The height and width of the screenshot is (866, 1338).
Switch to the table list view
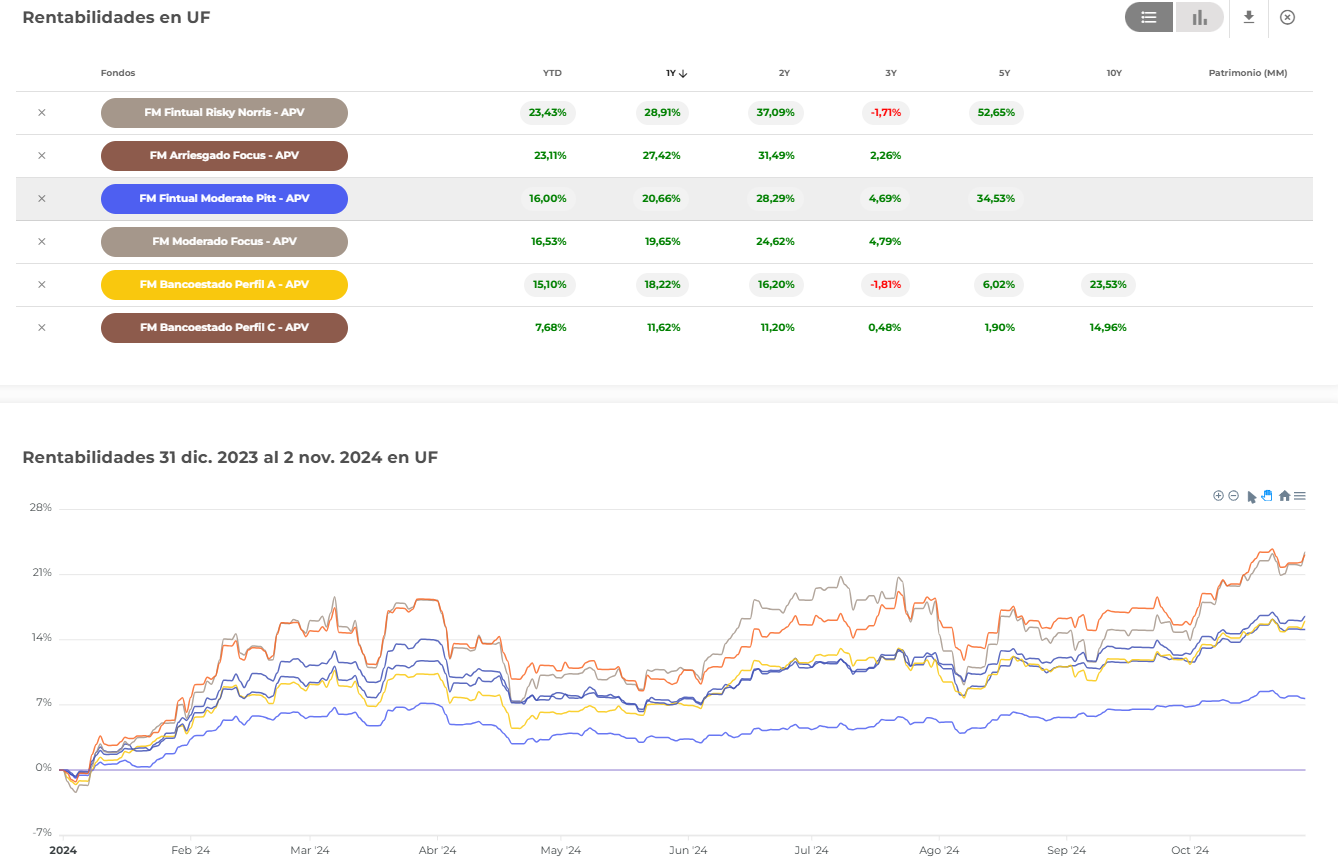tap(1149, 17)
